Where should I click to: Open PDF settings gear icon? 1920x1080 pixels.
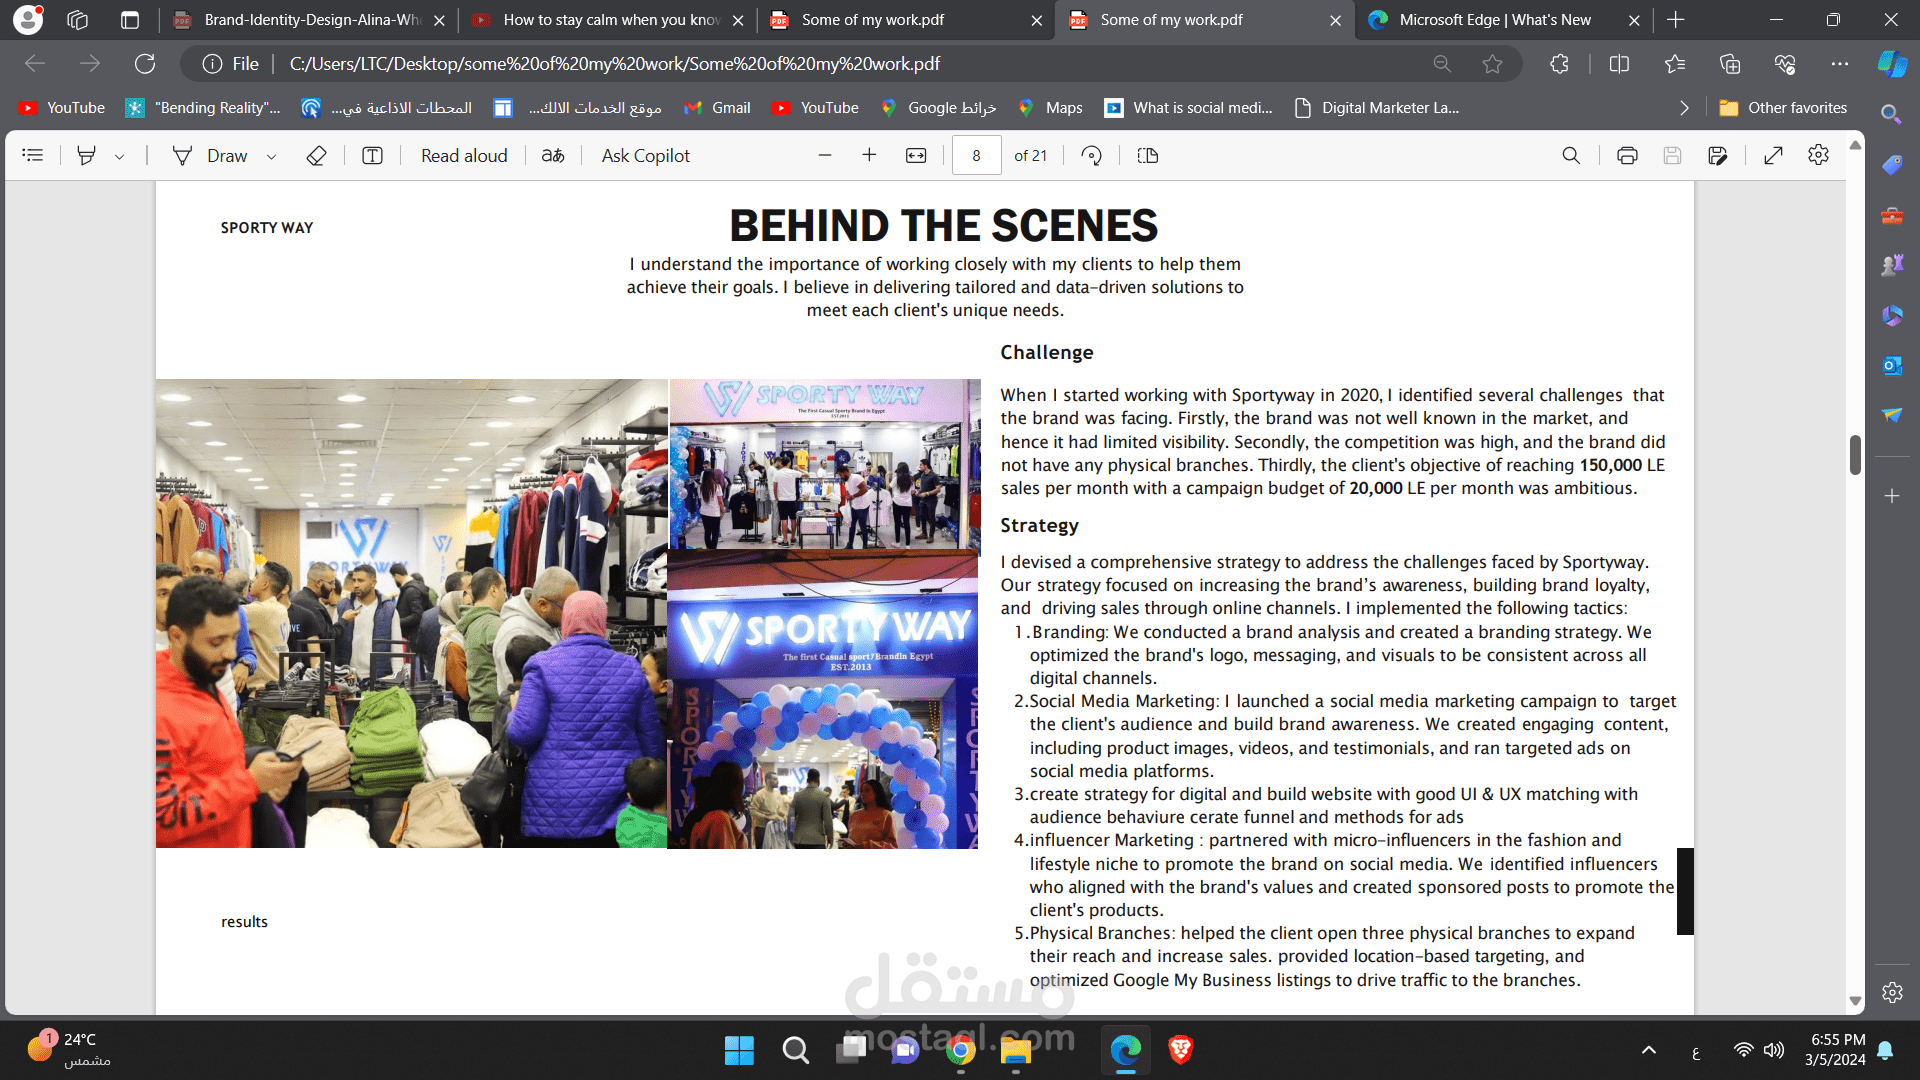[x=1818, y=155]
